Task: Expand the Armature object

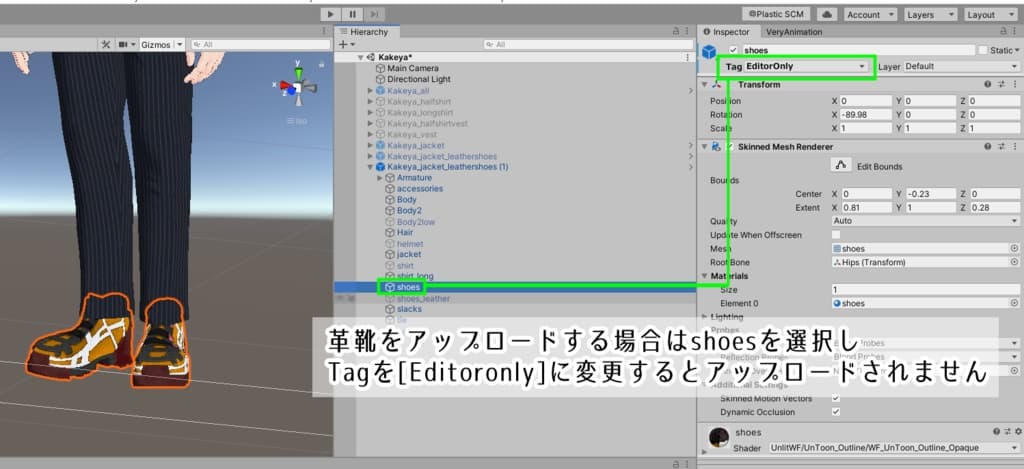Action: click(x=380, y=178)
